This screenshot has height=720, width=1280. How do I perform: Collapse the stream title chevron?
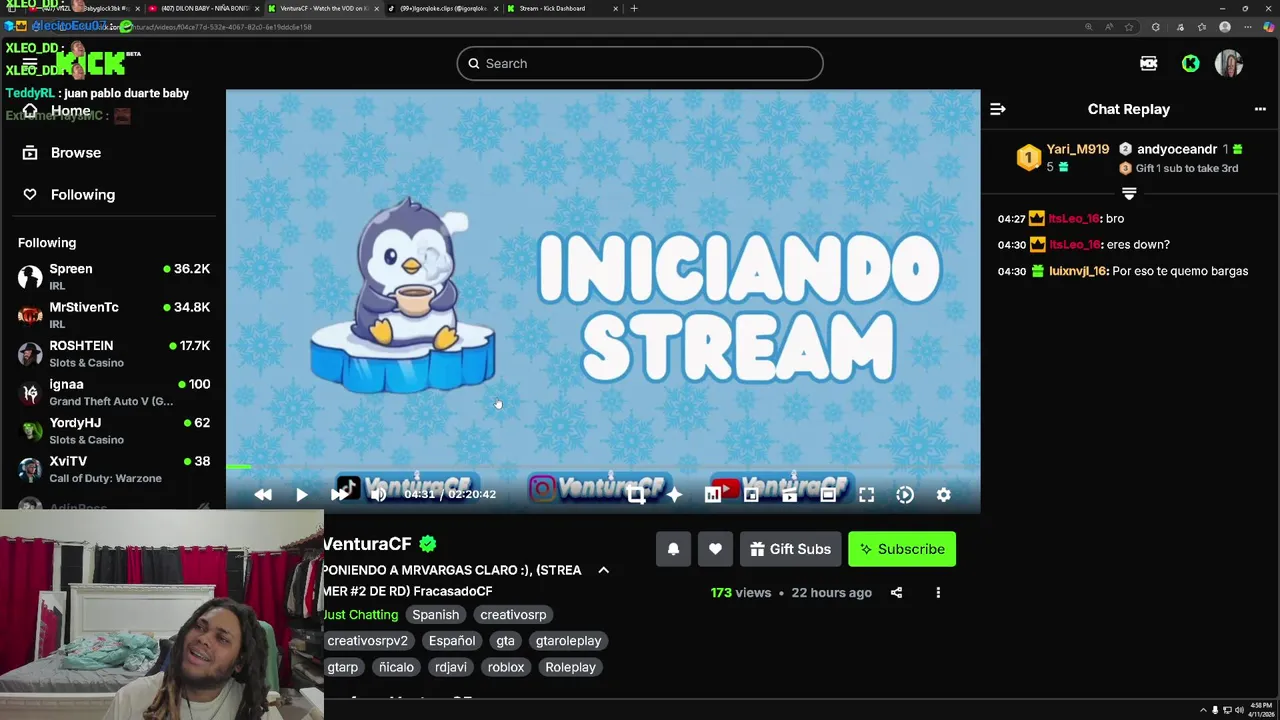[603, 570]
